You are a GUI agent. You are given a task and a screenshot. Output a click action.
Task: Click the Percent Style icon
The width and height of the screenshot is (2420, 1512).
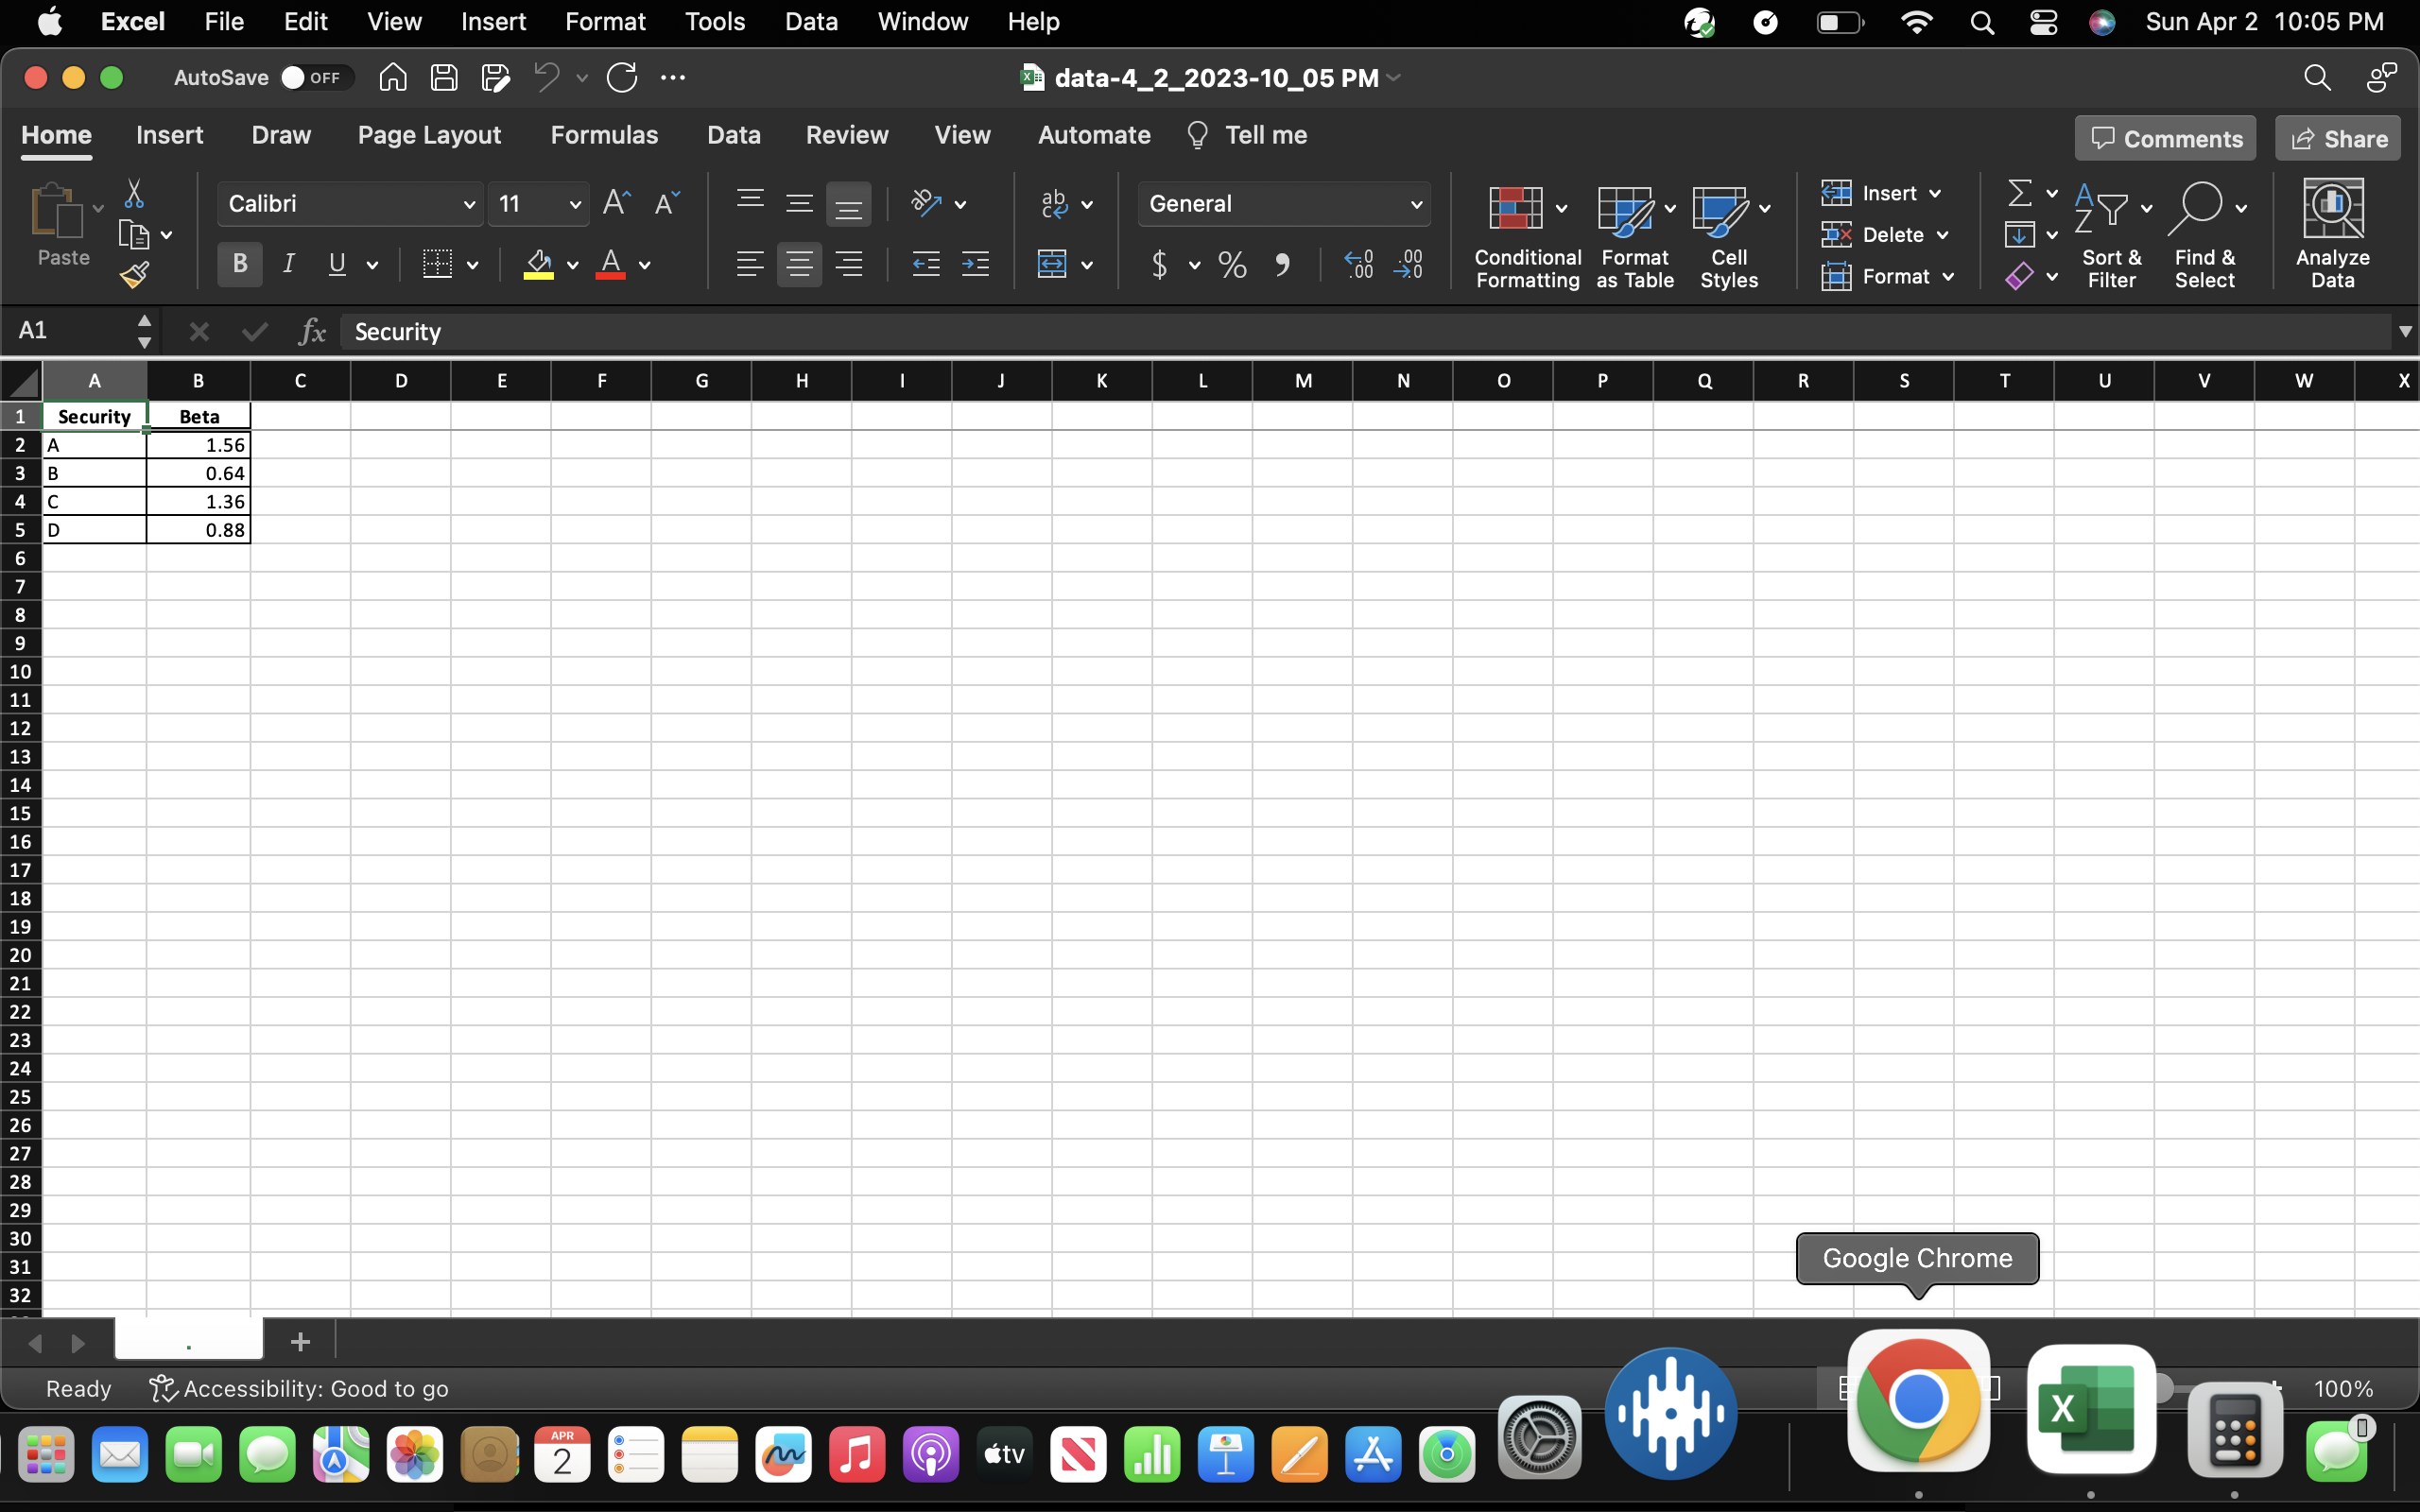[x=1232, y=264]
